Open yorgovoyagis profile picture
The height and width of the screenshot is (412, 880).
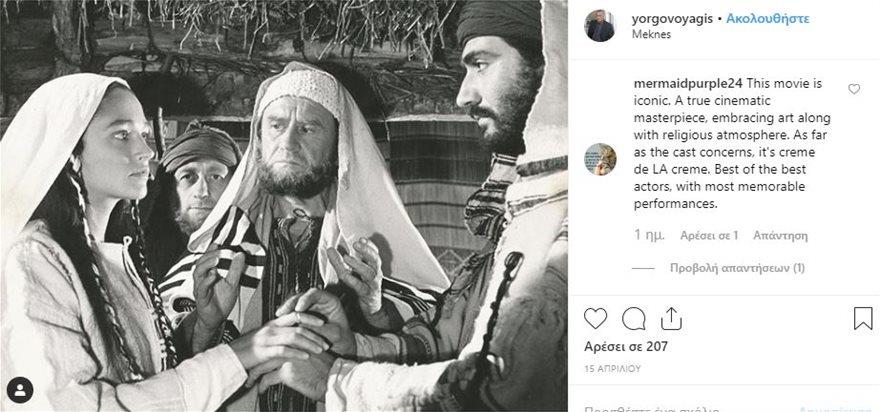tap(601, 26)
